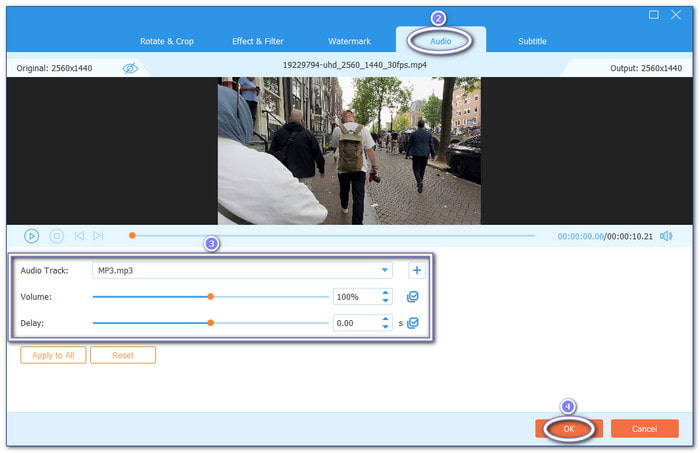Increase volume with up arrow
Image resolution: width=700 pixels, height=453 pixels.
click(385, 293)
